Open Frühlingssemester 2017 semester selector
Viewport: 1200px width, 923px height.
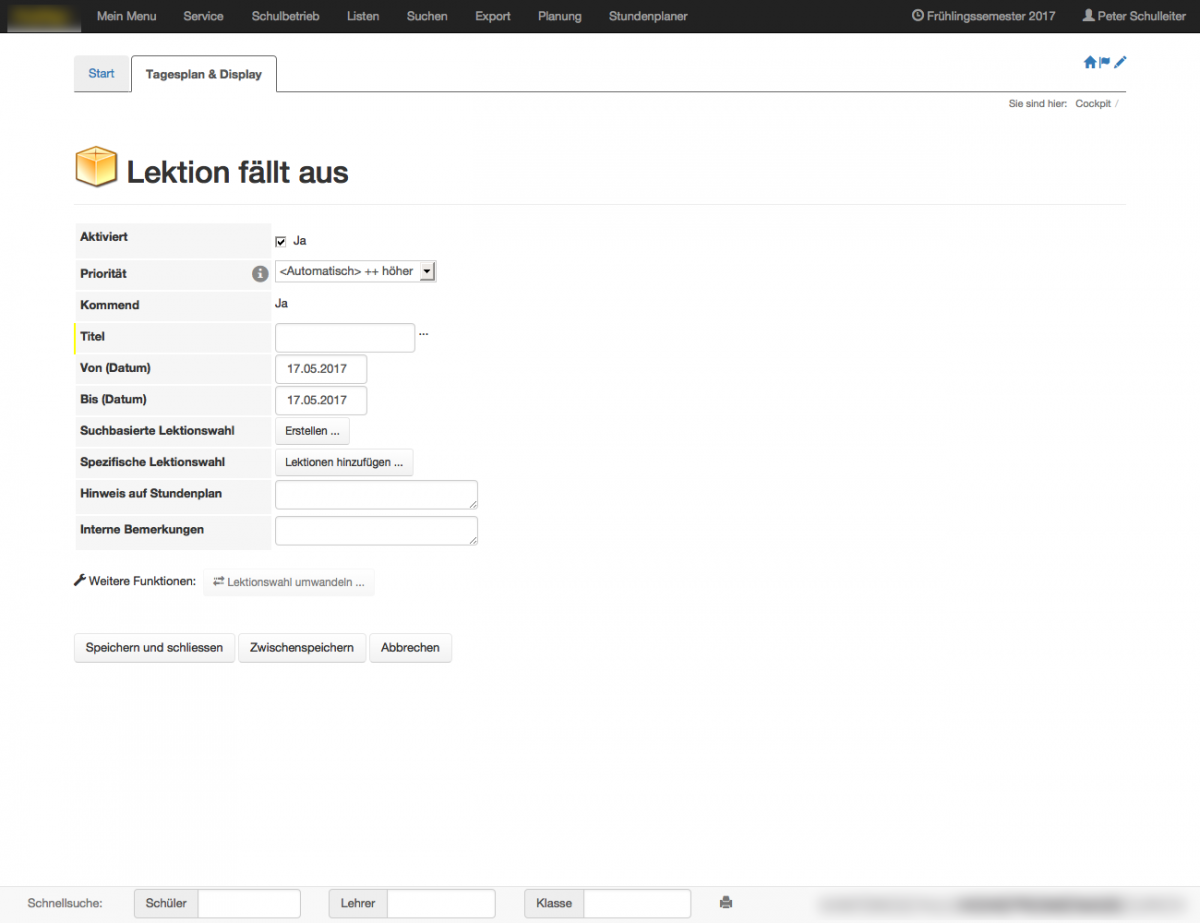(x=983, y=16)
